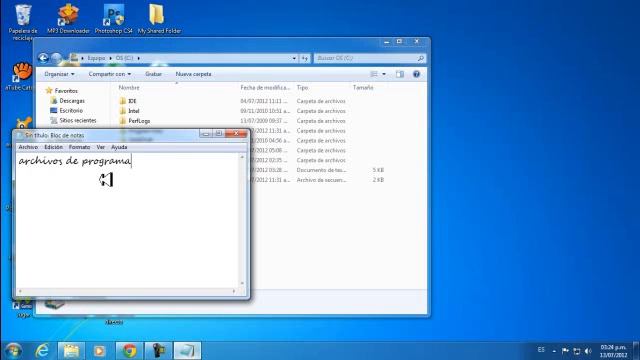Open the Explorer help question-mark icon
The image size is (640, 360).
pyautogui.click(x=416, y=74)
